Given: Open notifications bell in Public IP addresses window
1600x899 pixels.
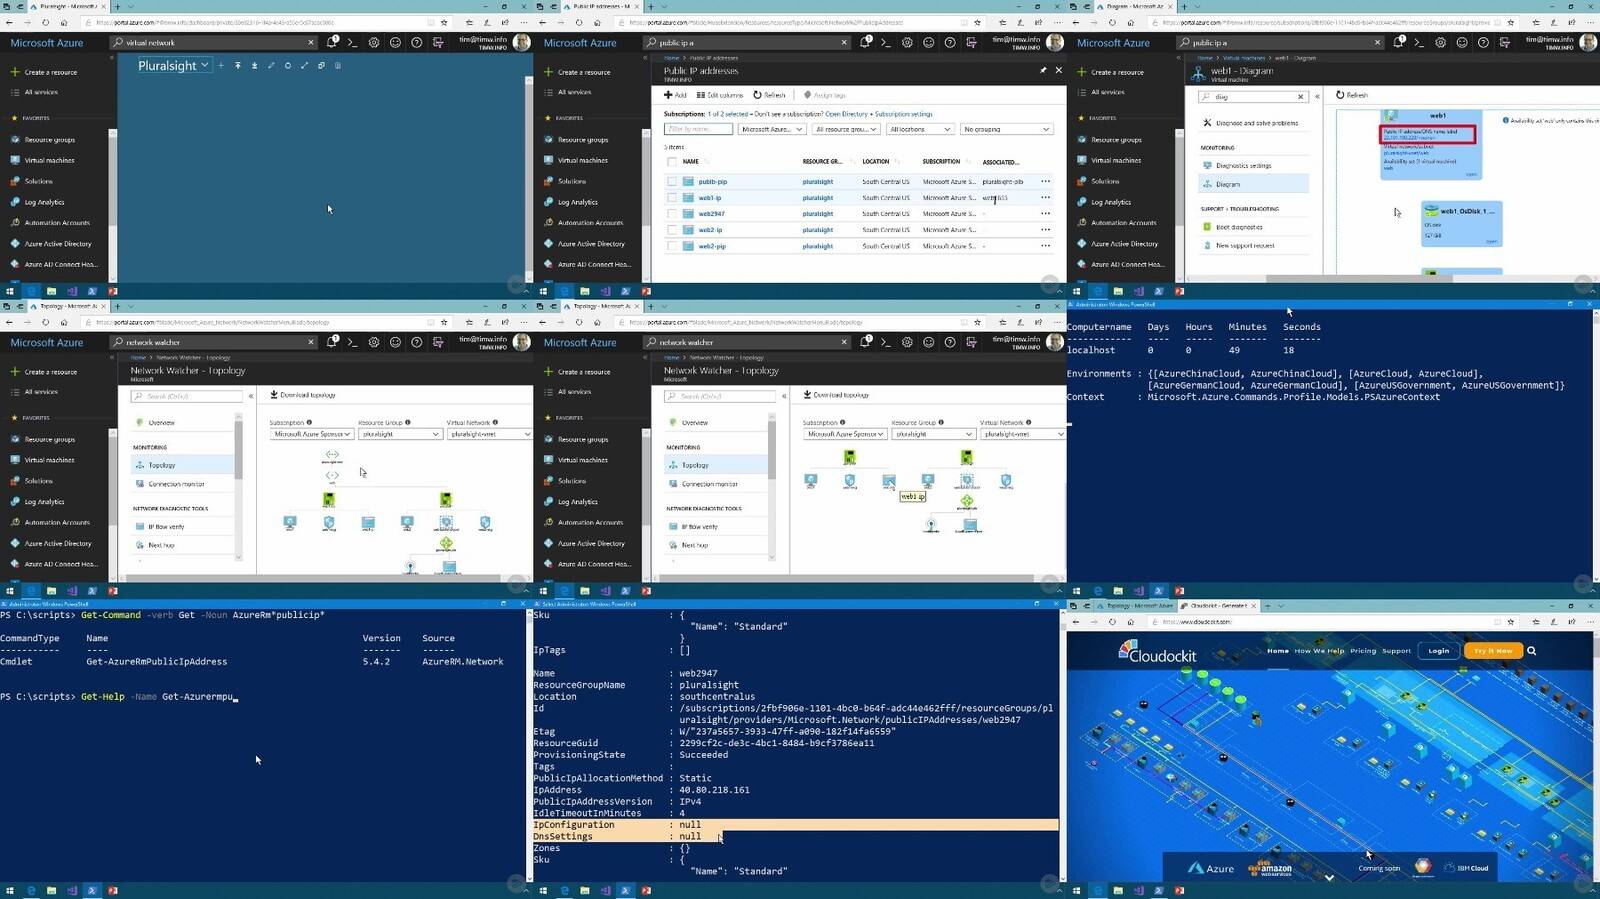Looking at the screenshot, I should coord(865,42).
